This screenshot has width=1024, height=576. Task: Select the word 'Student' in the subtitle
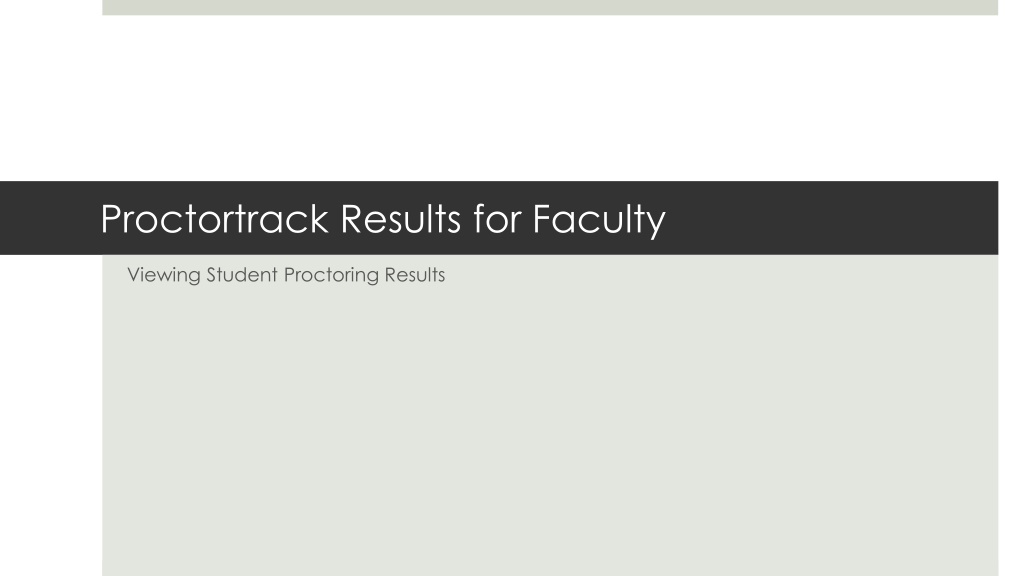[x=242, y=274]
